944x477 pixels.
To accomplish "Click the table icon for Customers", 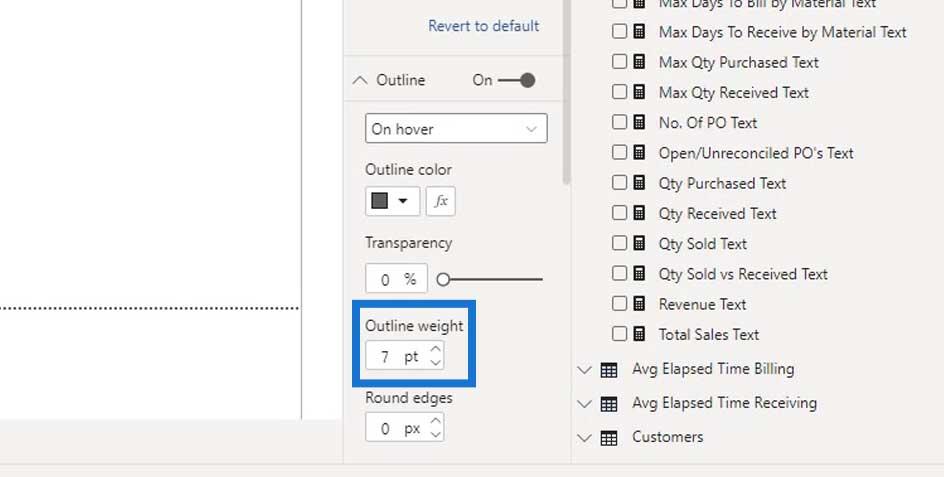I will 609,438.
